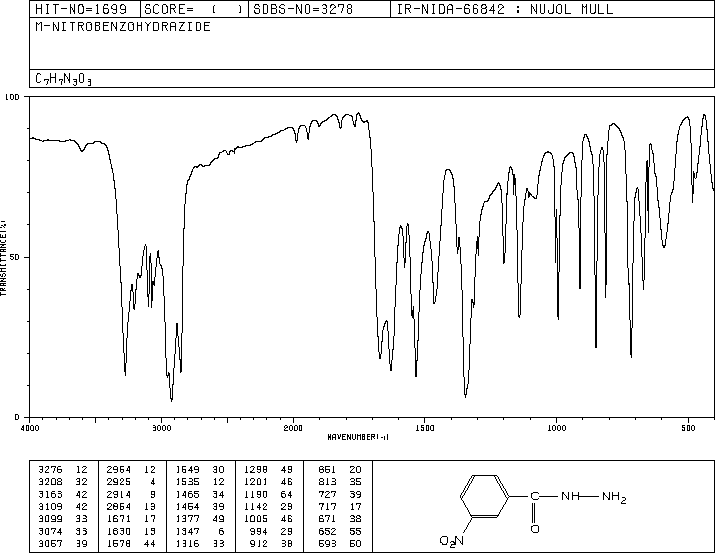Select the compound name M-NITROBENZOHYDRAZIDE
Image resolution: width=715 pixels, height=553 pixels.
(x=123, y=27)
